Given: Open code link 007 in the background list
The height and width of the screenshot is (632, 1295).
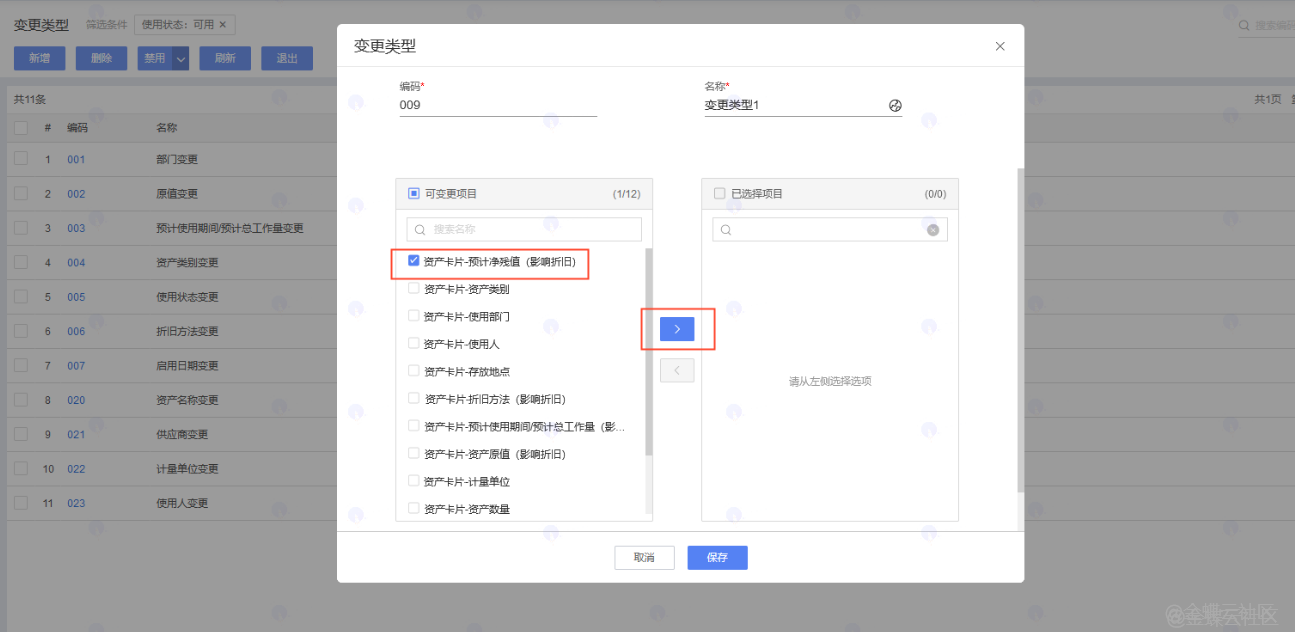Looking at the screenshot, I should 76,366.
